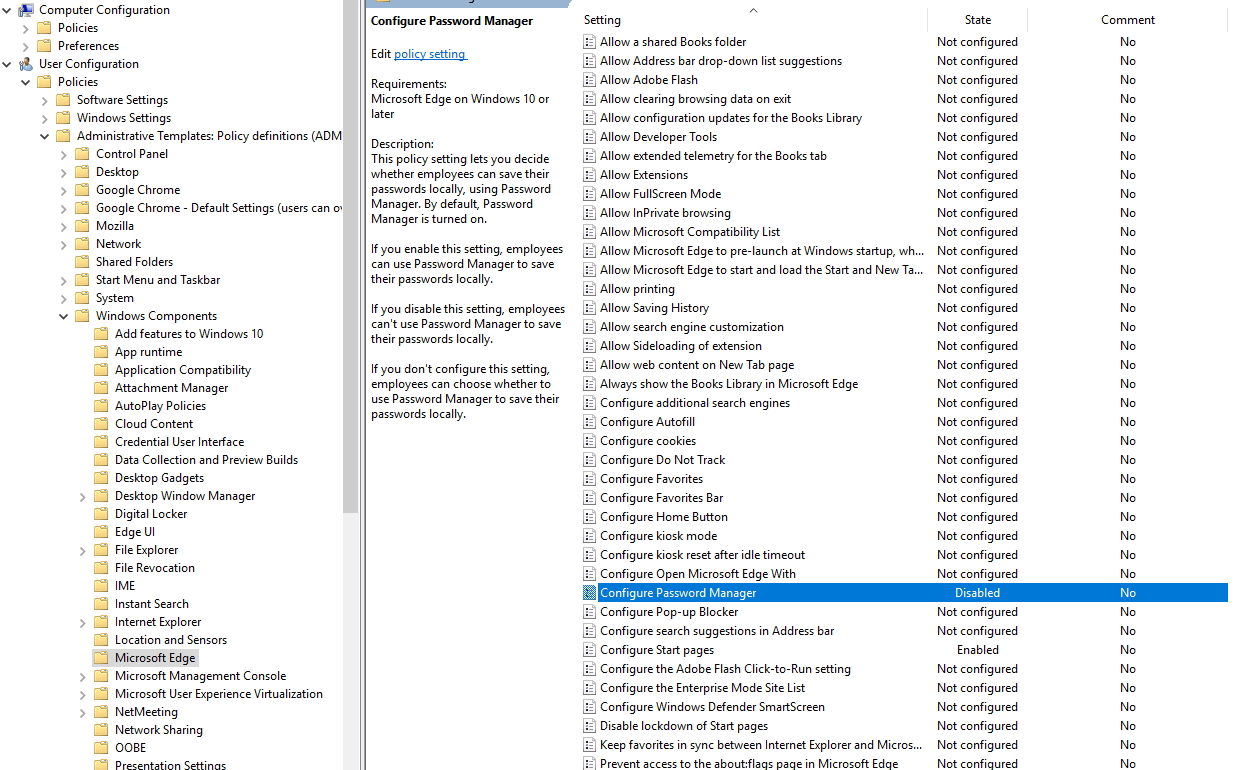Select 'Disable lockdown of Start pages' setting
Image resolution: width=1248 pixels, height=770 pixels.
point(684,726)
